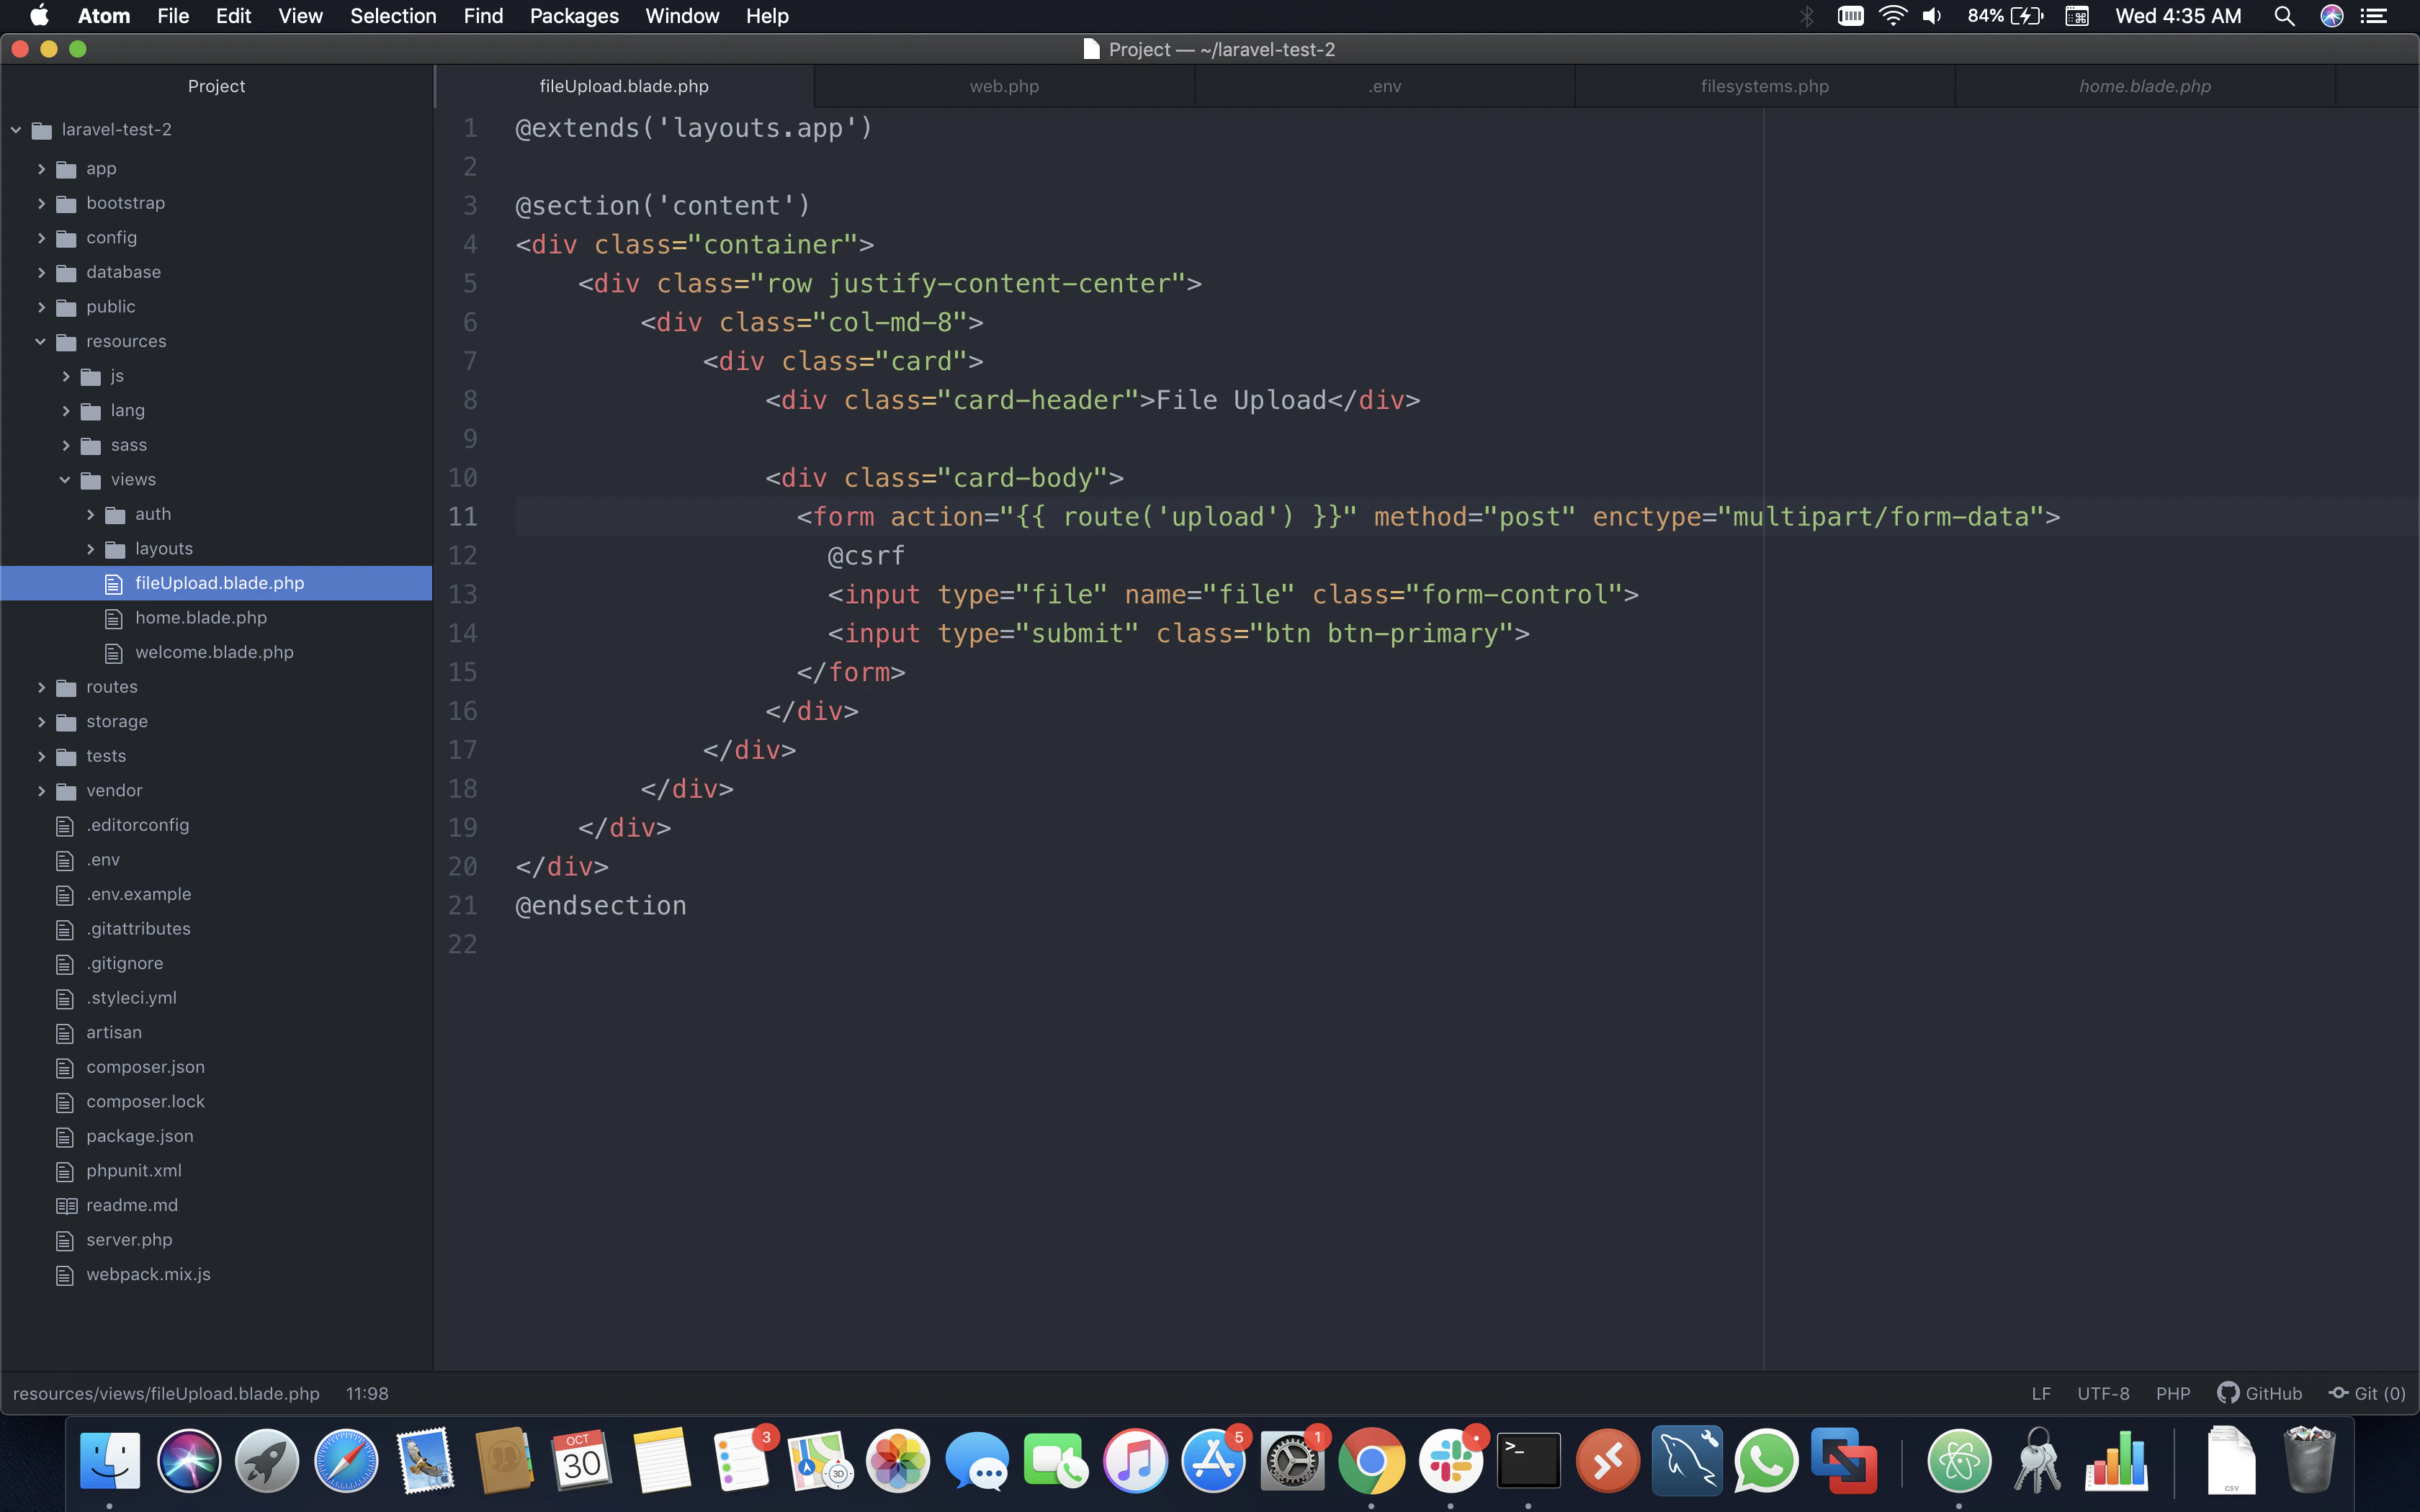Collapse the resources folder
This screenshot has width=2420, height=1512.
[41, 341]
